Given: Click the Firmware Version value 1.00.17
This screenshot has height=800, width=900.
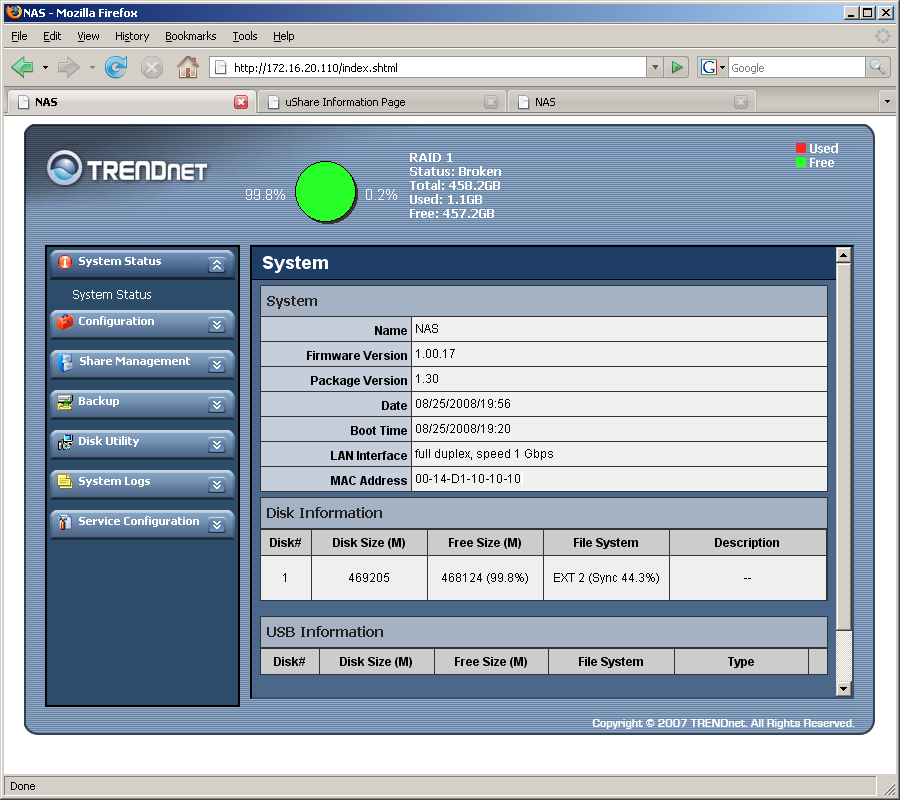Looking at the screenshot, I should pyautogui.click(x=435, y=354).
